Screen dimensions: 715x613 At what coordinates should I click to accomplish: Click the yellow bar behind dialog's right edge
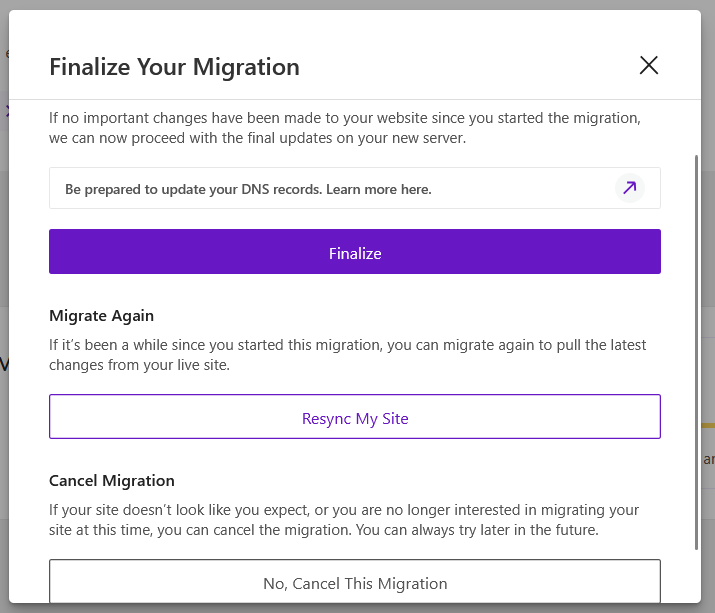point(708,425)
